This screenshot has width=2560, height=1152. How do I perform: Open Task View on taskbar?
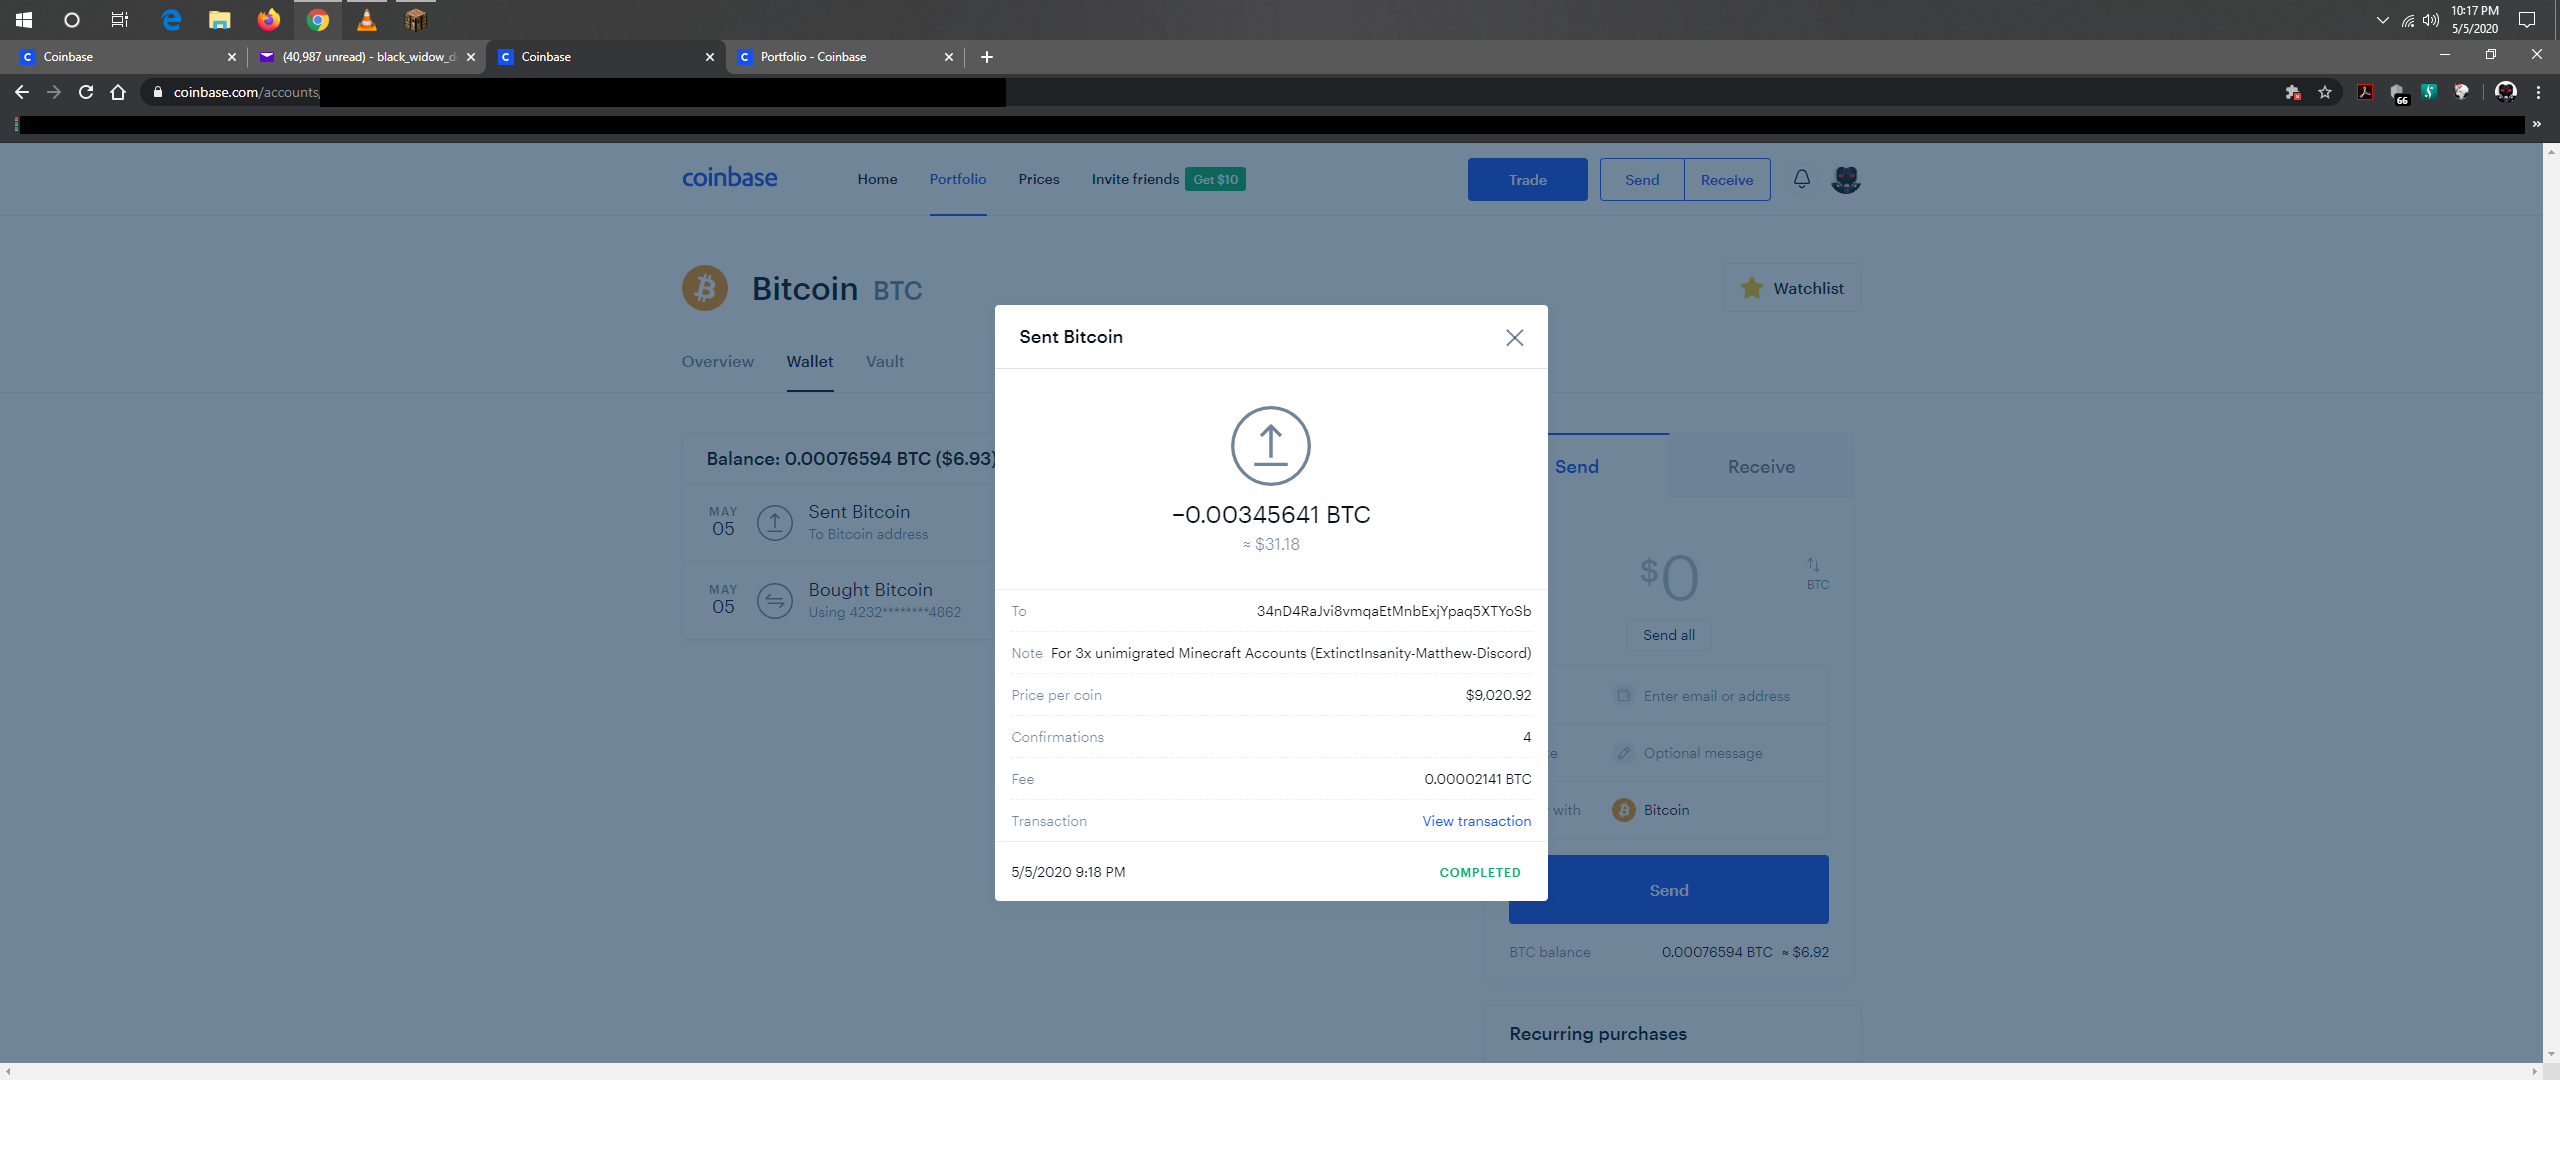pyautogui.click(x=120, y=19)
